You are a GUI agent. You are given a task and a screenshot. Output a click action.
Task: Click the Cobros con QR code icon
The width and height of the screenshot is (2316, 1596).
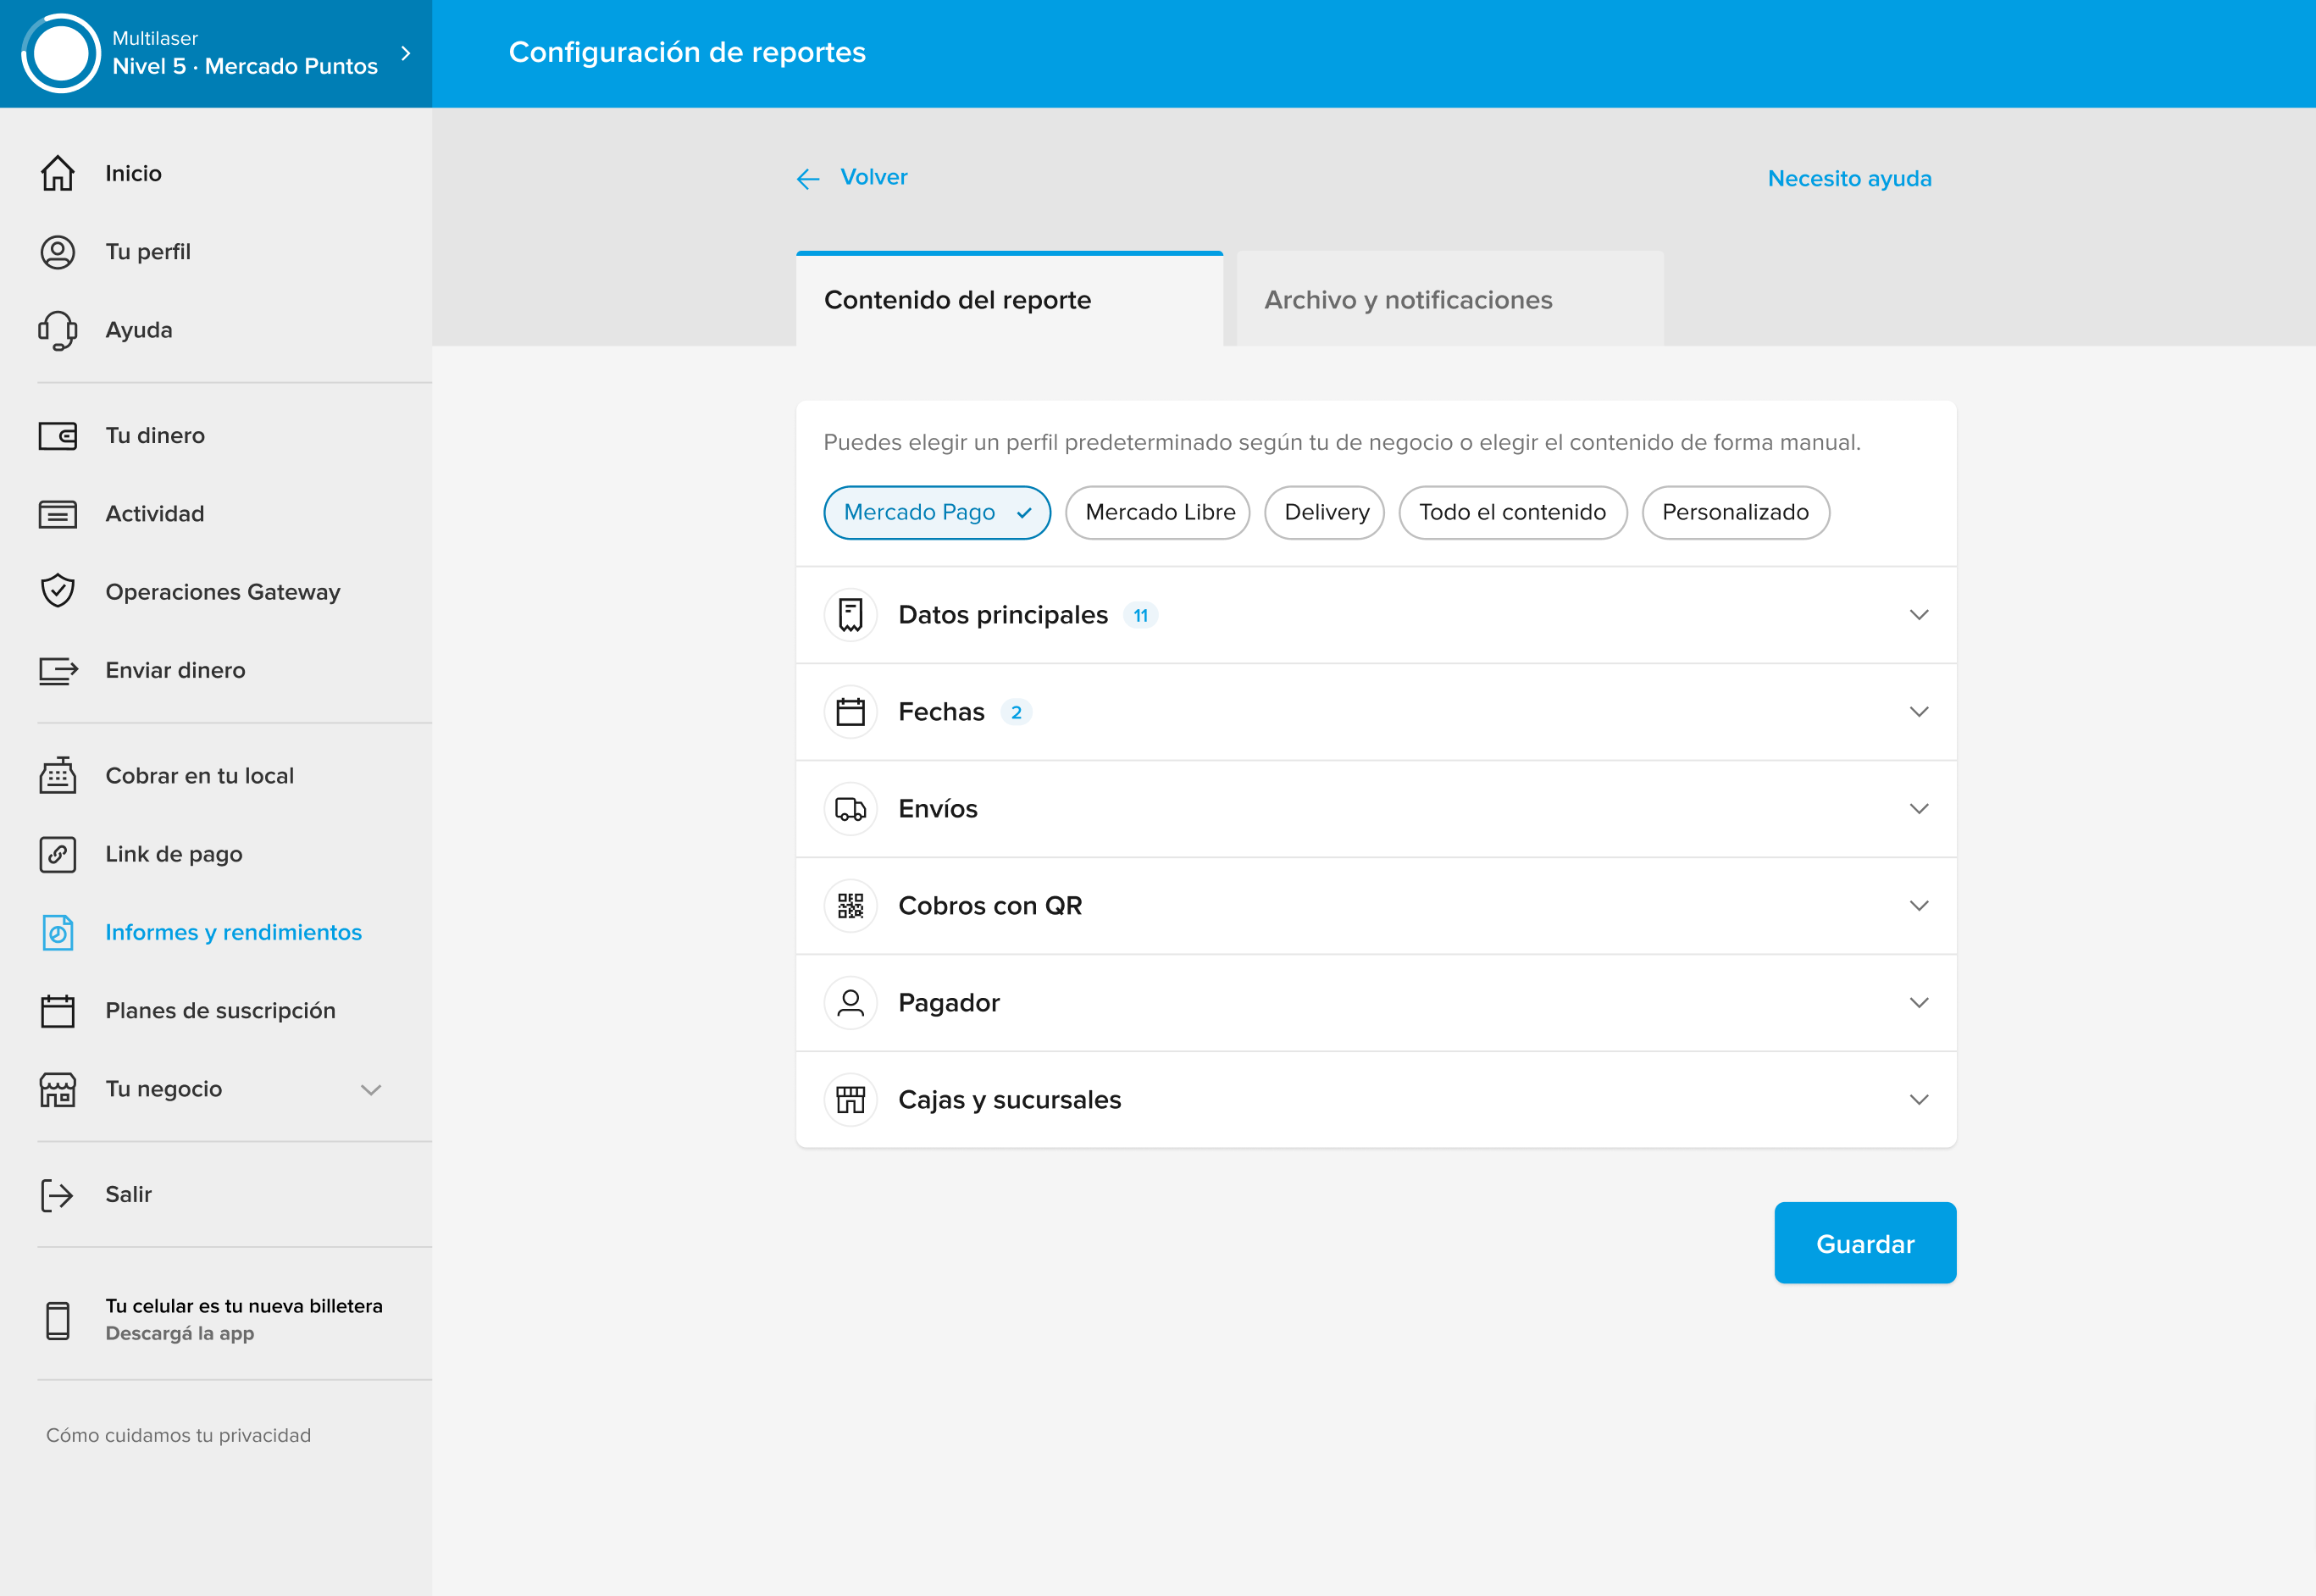850,906
